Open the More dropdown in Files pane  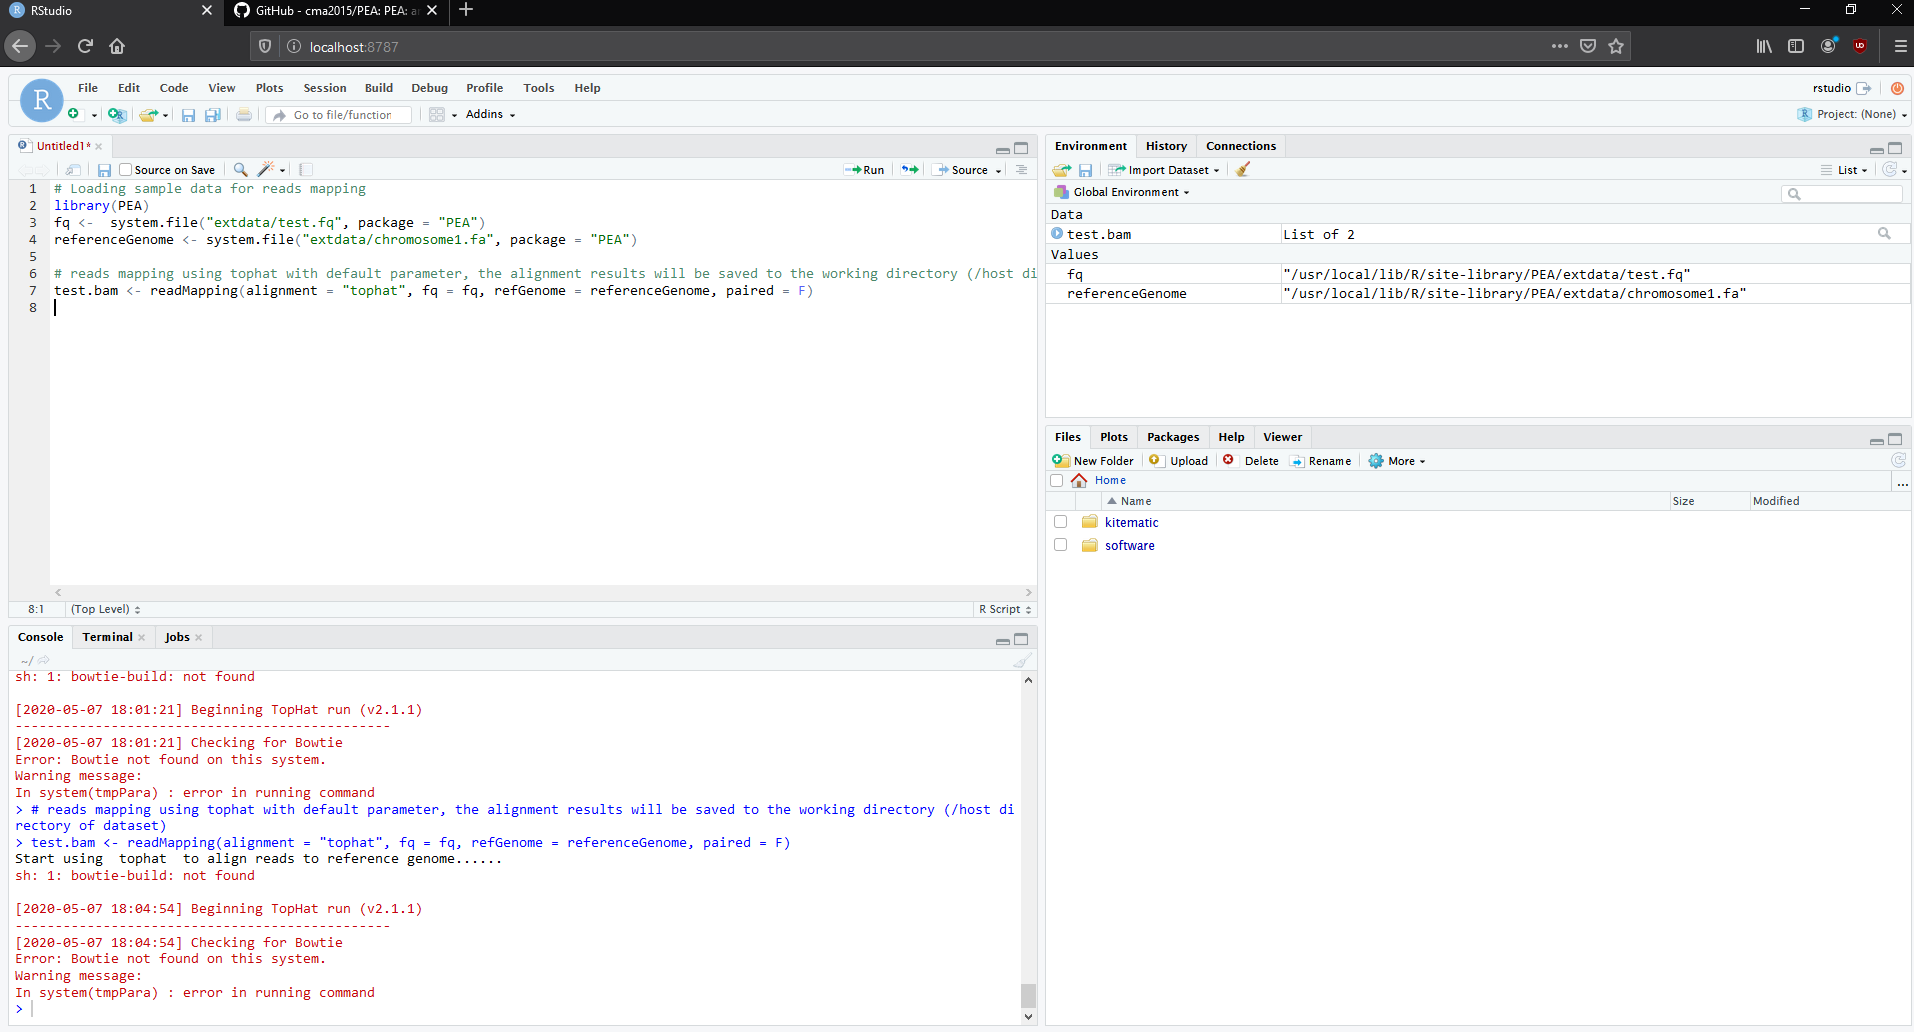point(1398,461)
